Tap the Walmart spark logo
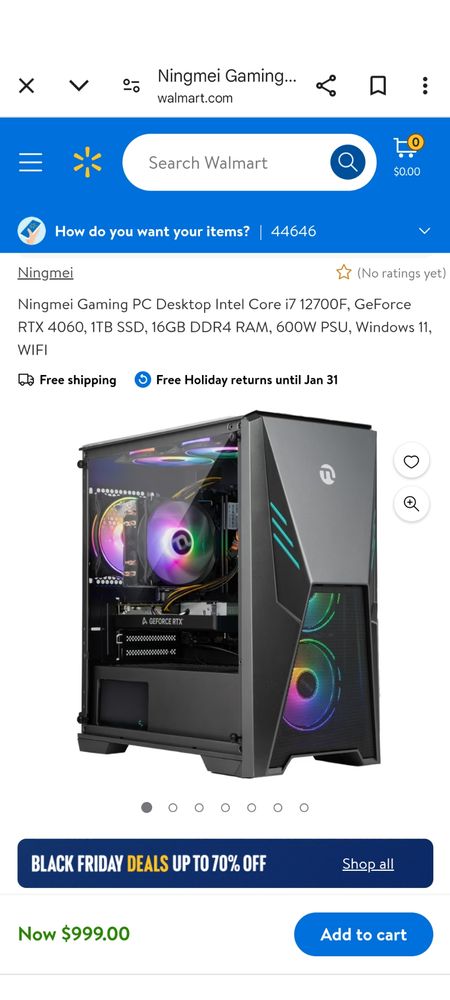 (87, 162)
